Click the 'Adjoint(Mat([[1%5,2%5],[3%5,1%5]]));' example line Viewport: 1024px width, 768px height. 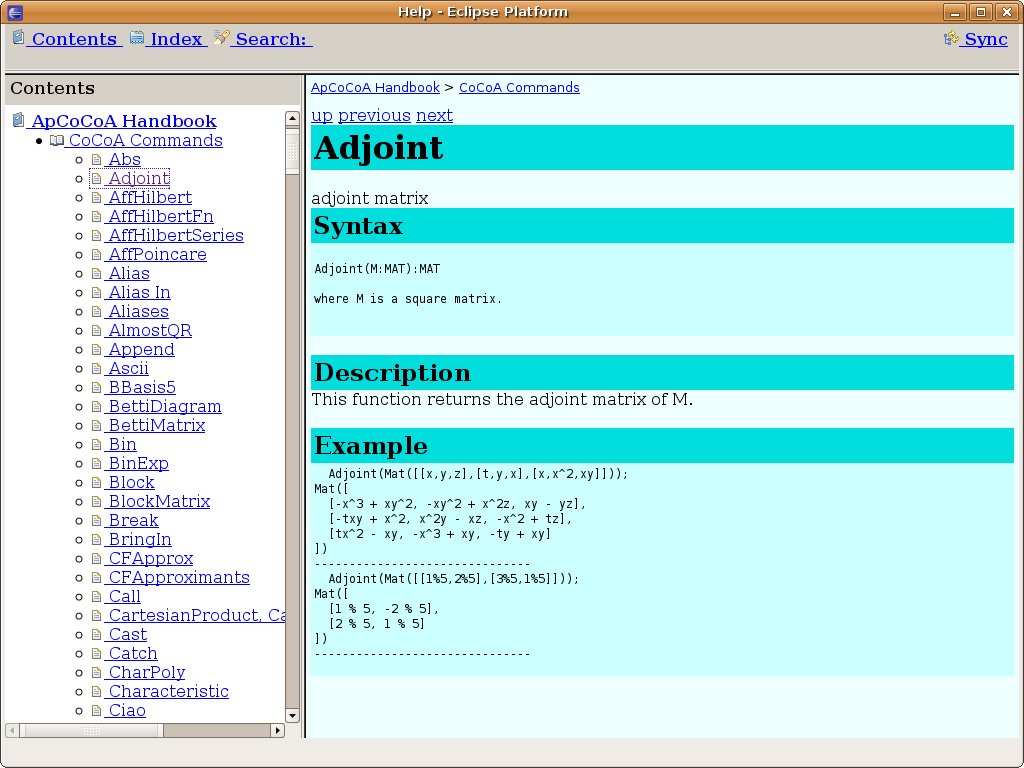click(453, 579)
